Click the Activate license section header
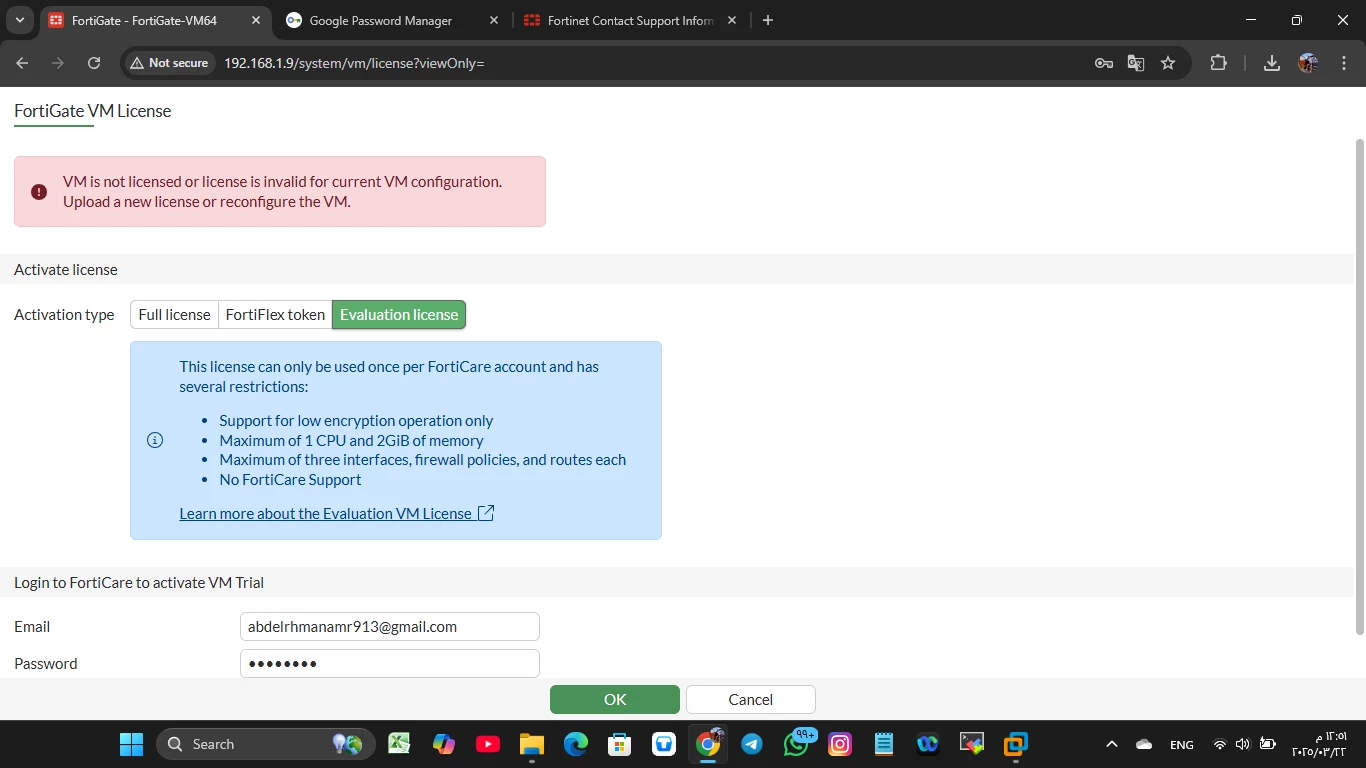Image resolution: width=1366 pixels, height=768 pixels. (66, 270)
